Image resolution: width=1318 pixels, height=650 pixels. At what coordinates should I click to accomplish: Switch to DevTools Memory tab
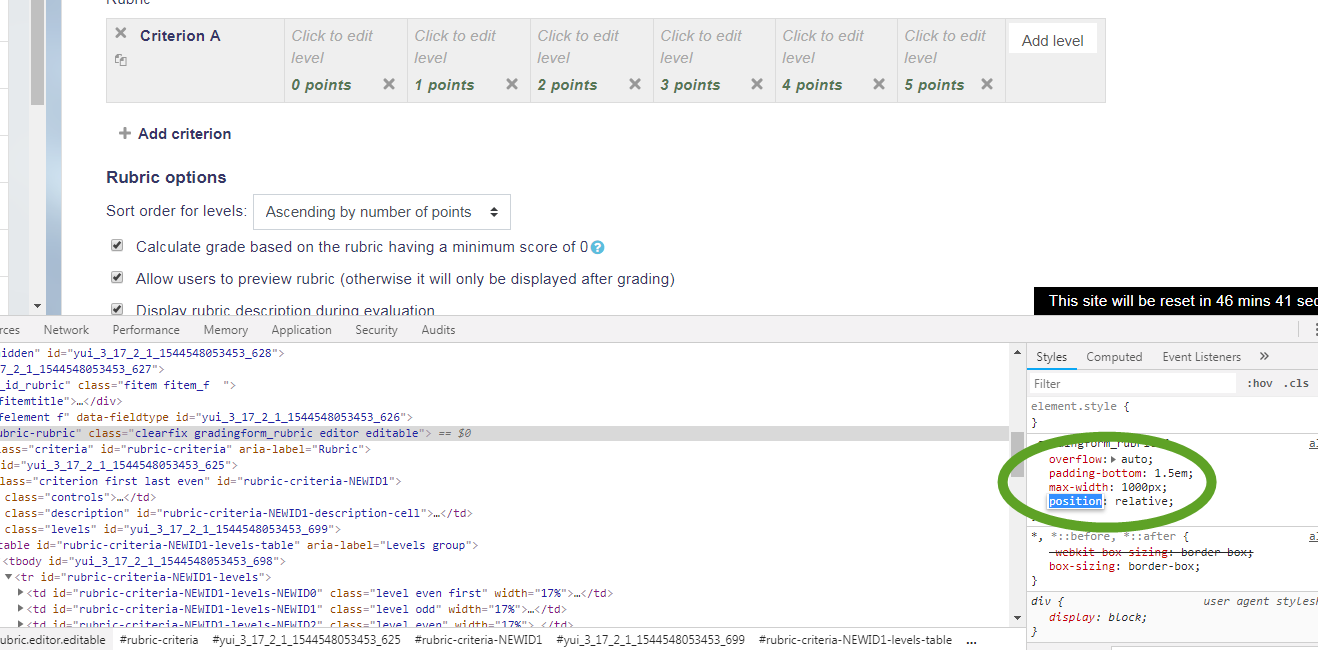point(226,330)
